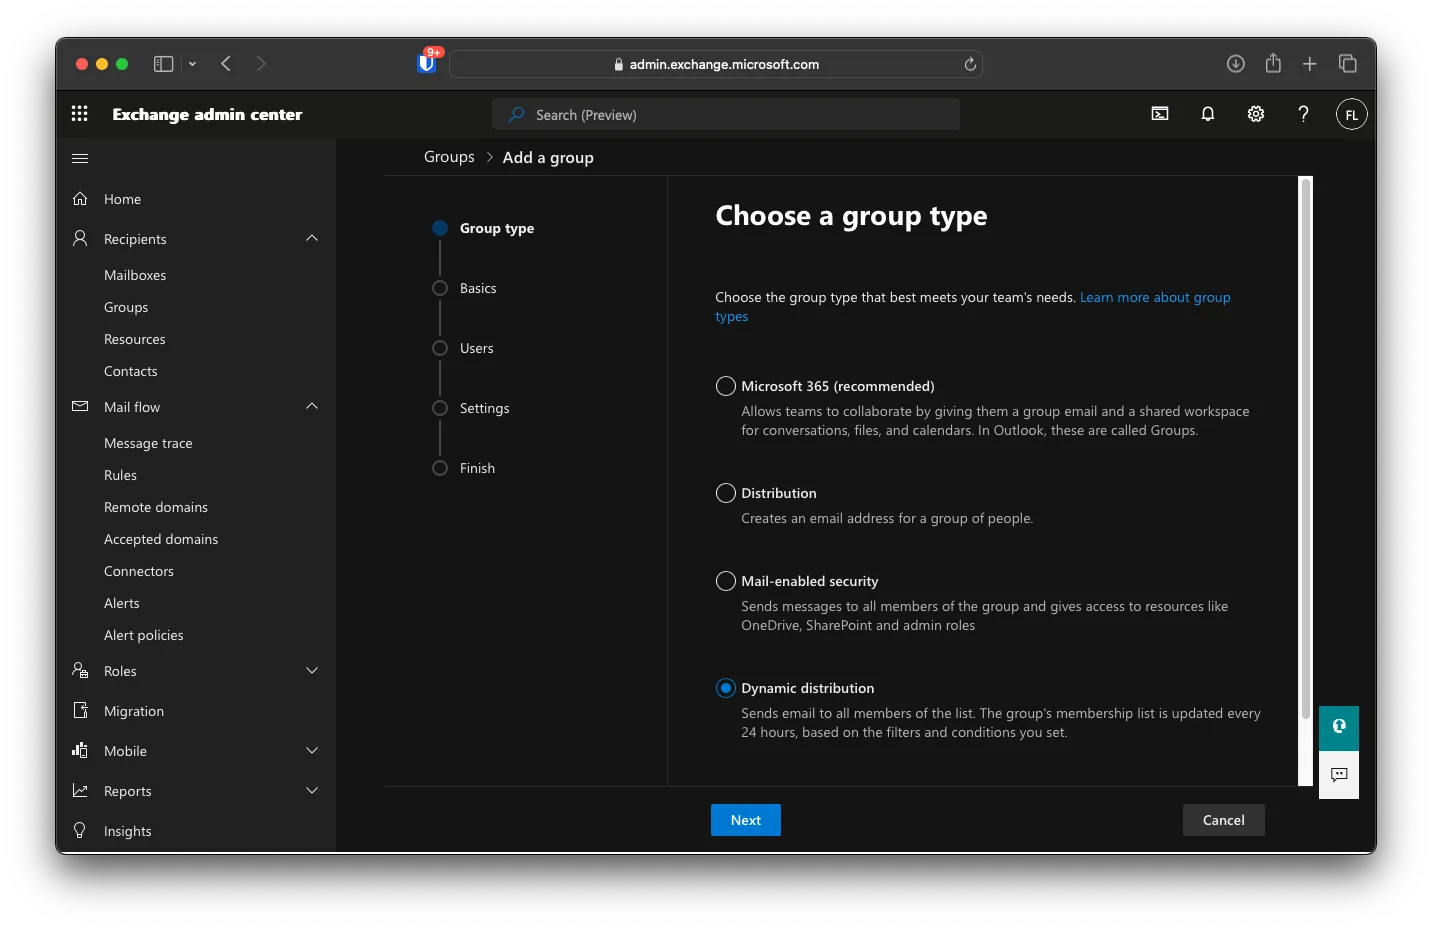Click the Mobile icon
Image resolution: width=1432 pixels, height=928 pixels.
tap(80, 750)
